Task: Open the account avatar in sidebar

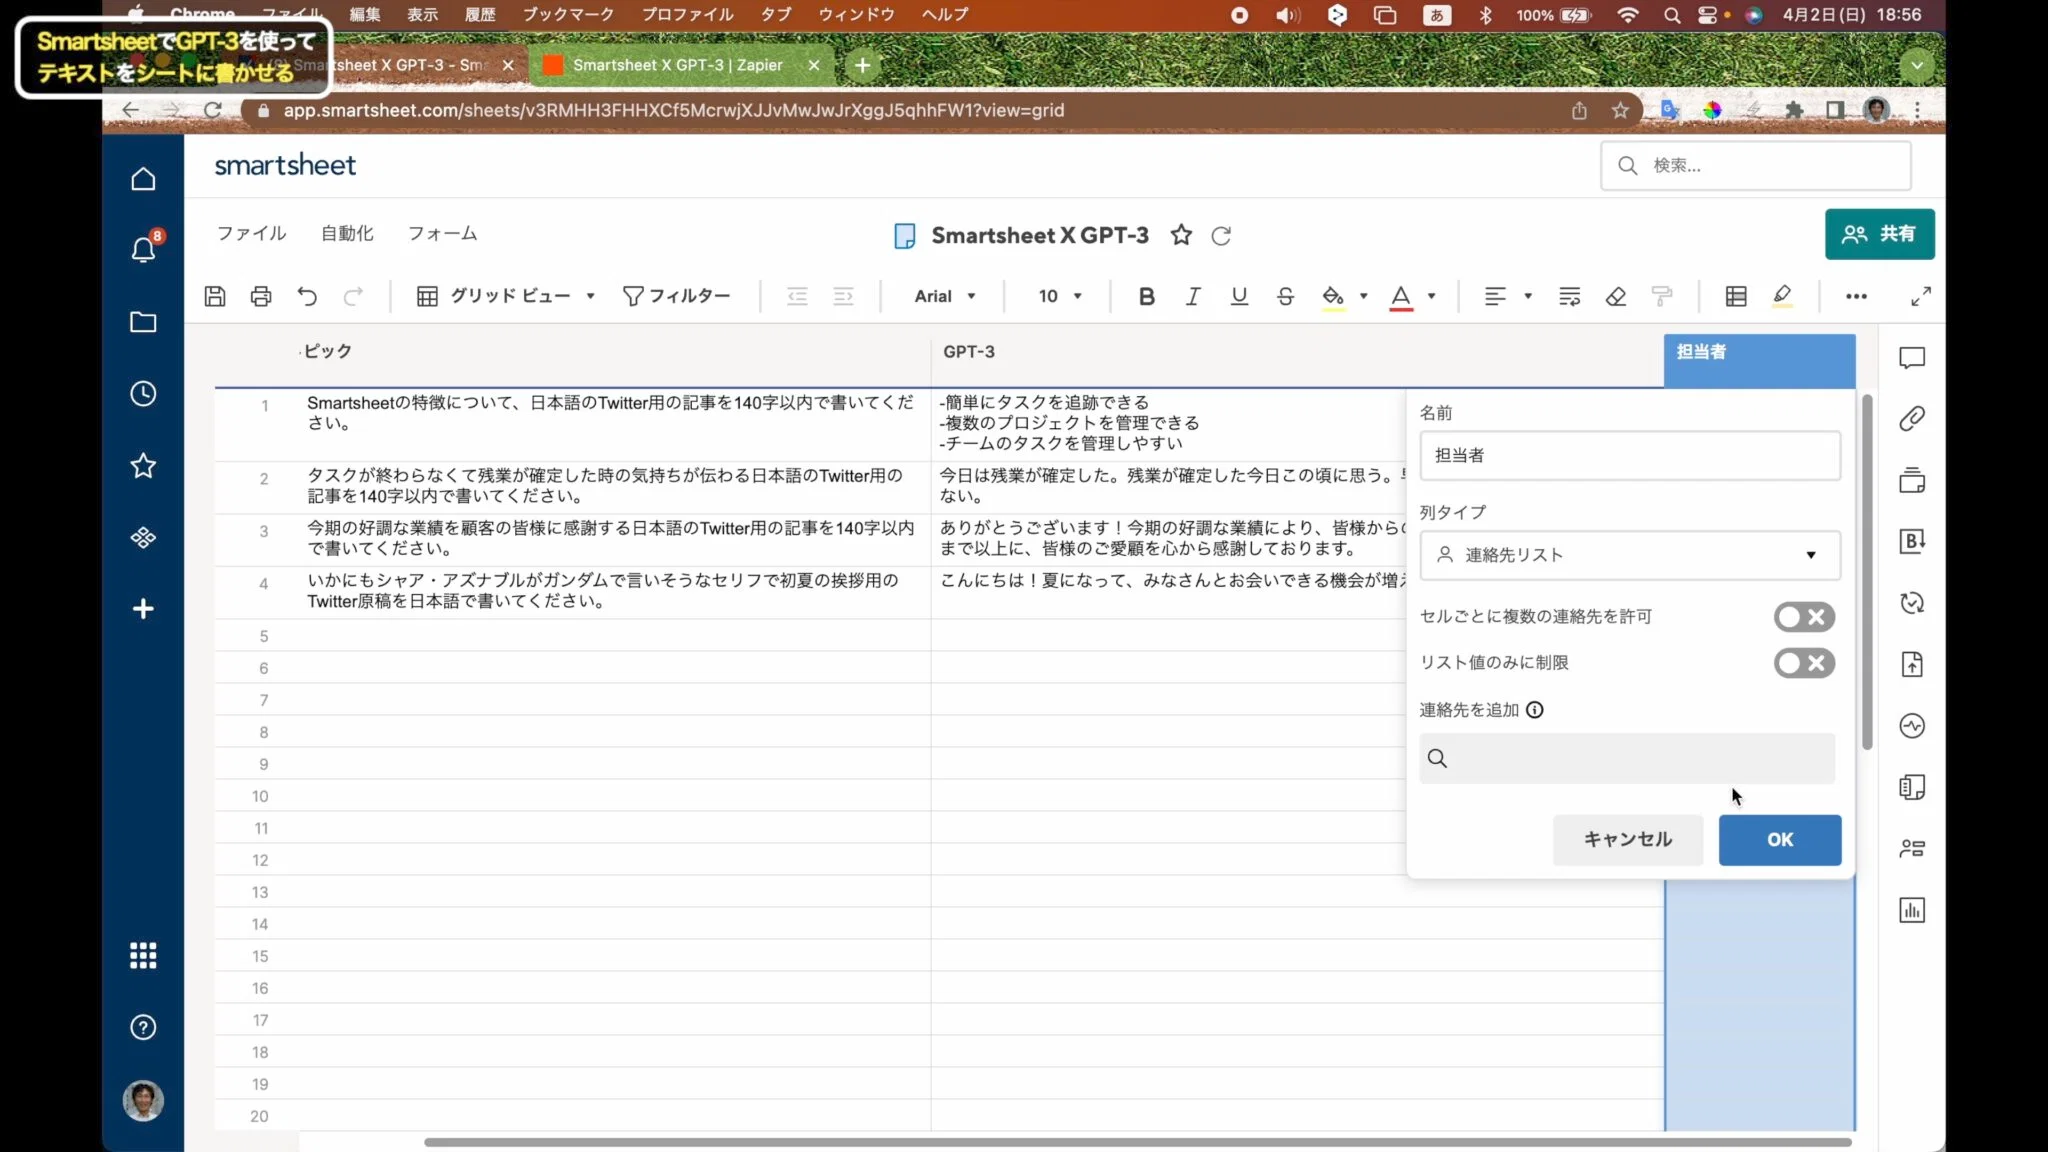Action: (143, 1101)
